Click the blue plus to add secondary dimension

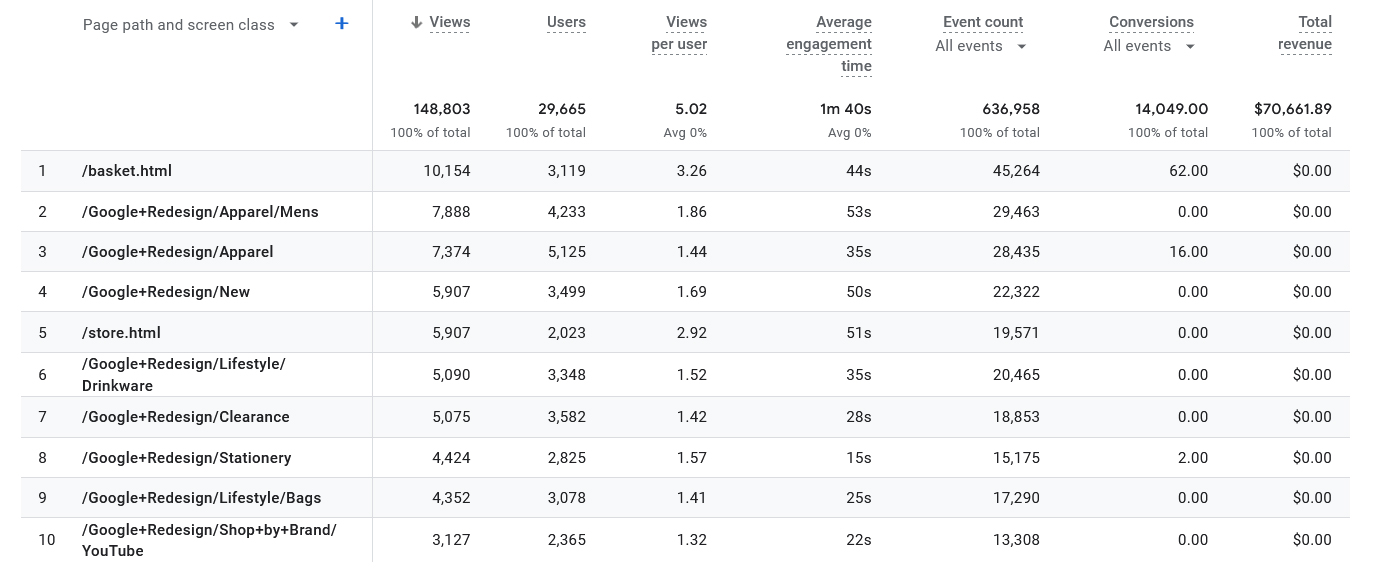tap(341, 22)
